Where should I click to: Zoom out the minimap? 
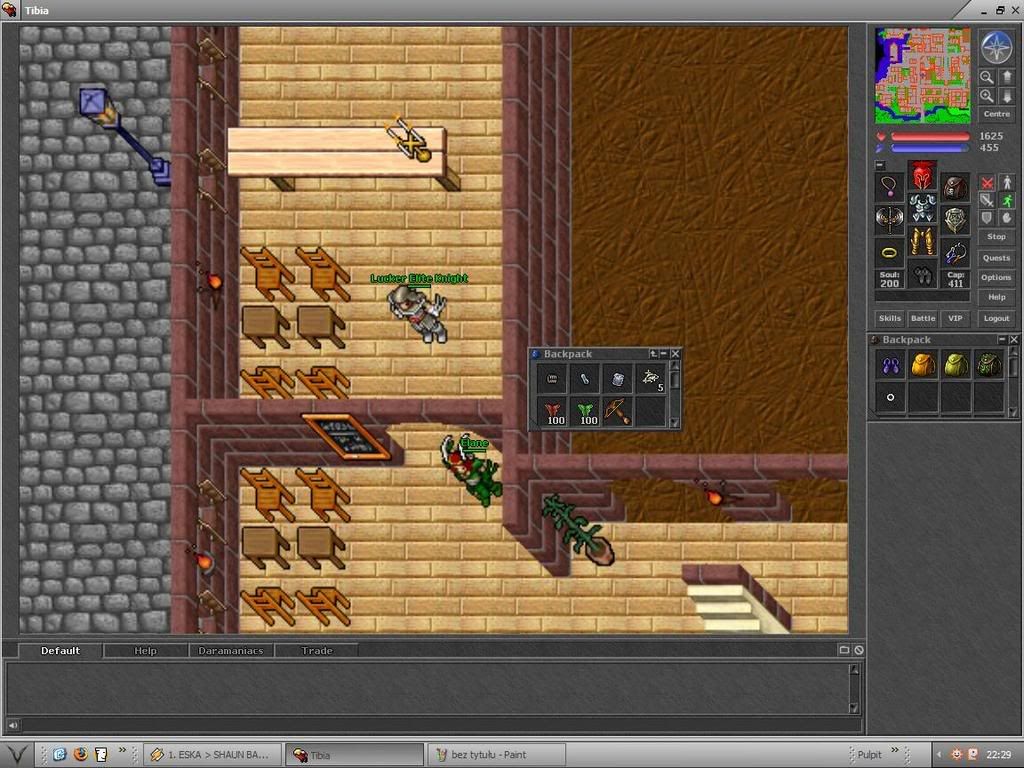(986, 77)
